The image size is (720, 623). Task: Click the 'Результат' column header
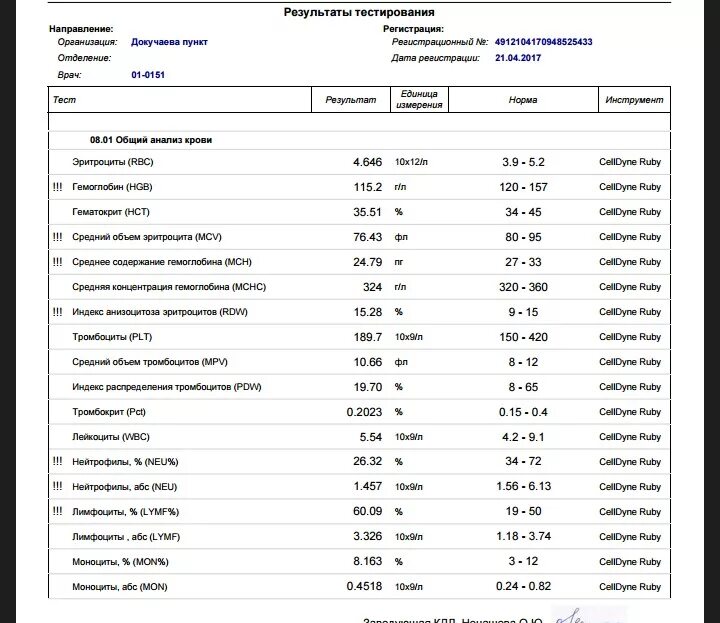tap(350, 100)
